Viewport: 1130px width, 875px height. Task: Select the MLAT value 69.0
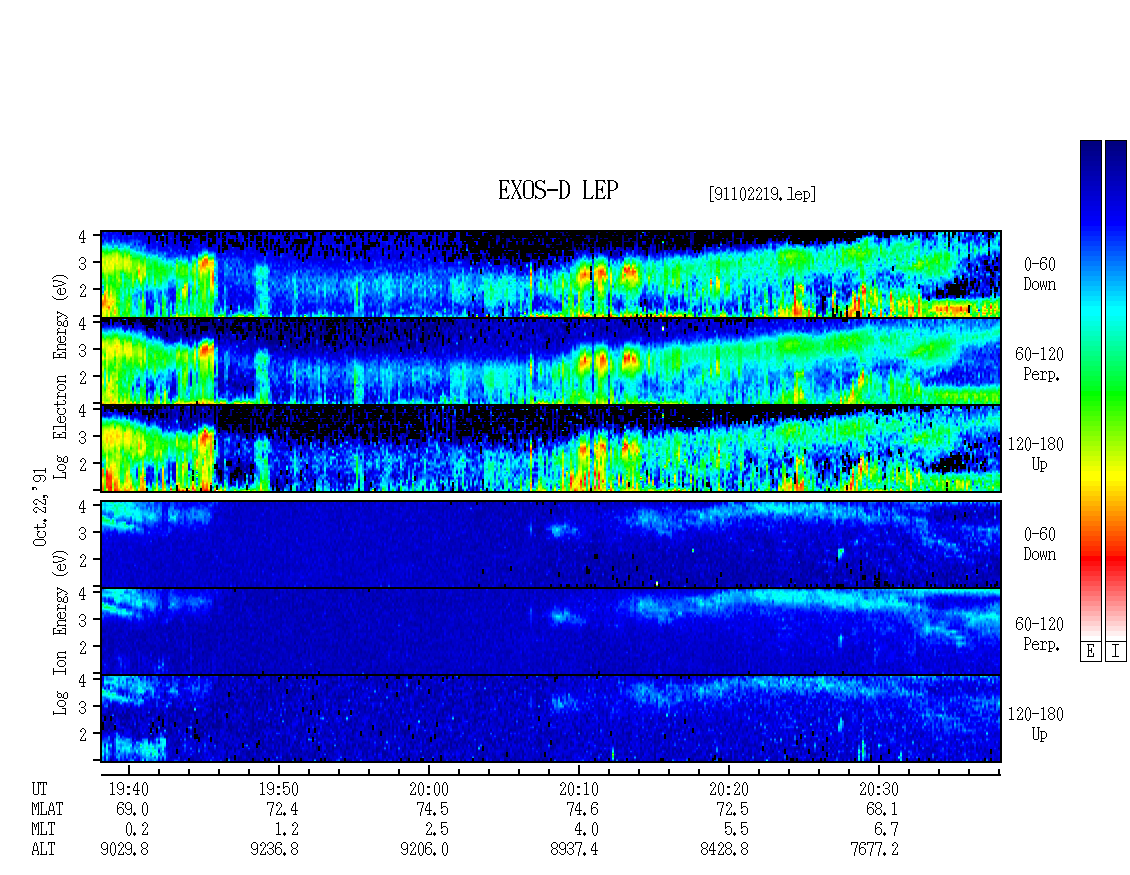click(132, 809)
